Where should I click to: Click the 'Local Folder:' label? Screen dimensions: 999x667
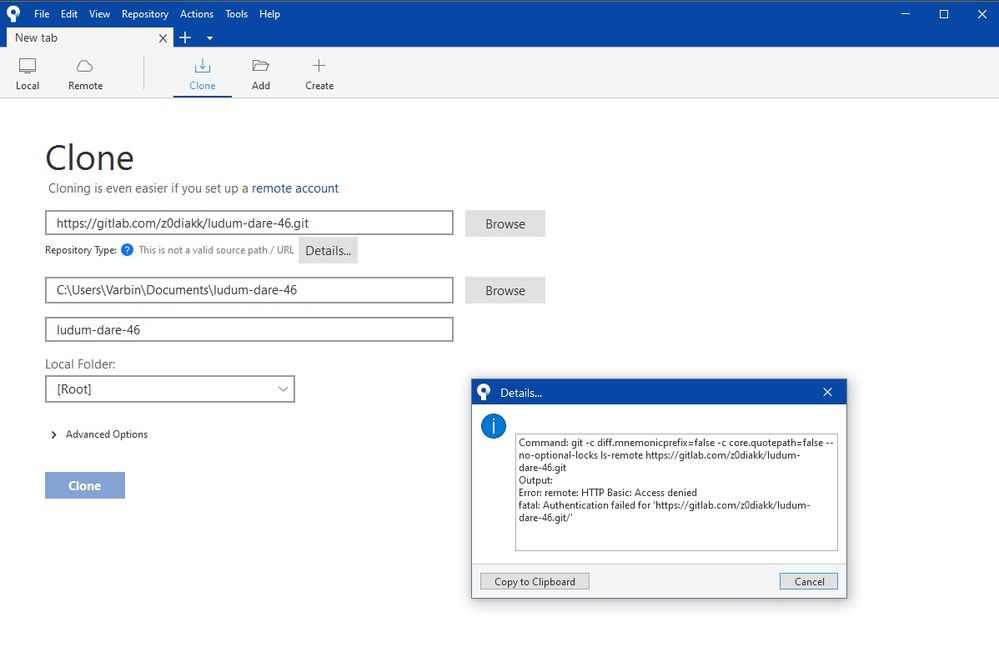tap(80, 364)
